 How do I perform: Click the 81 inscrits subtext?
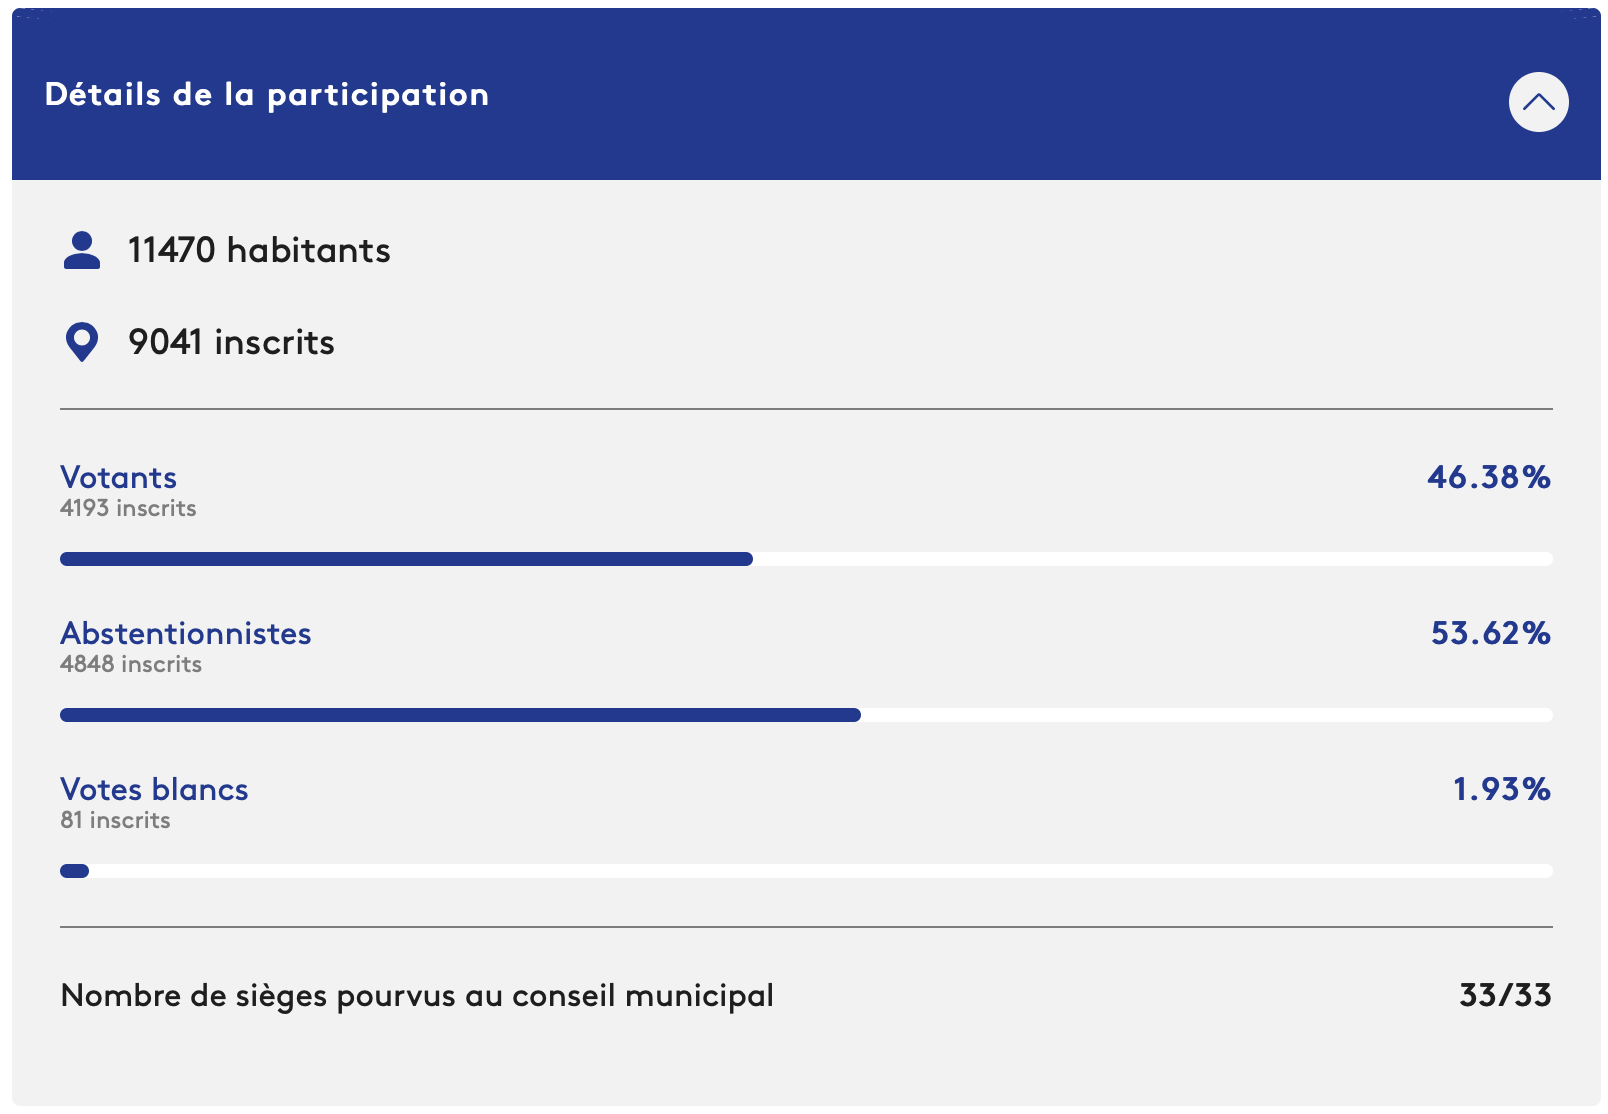(115, 820)
